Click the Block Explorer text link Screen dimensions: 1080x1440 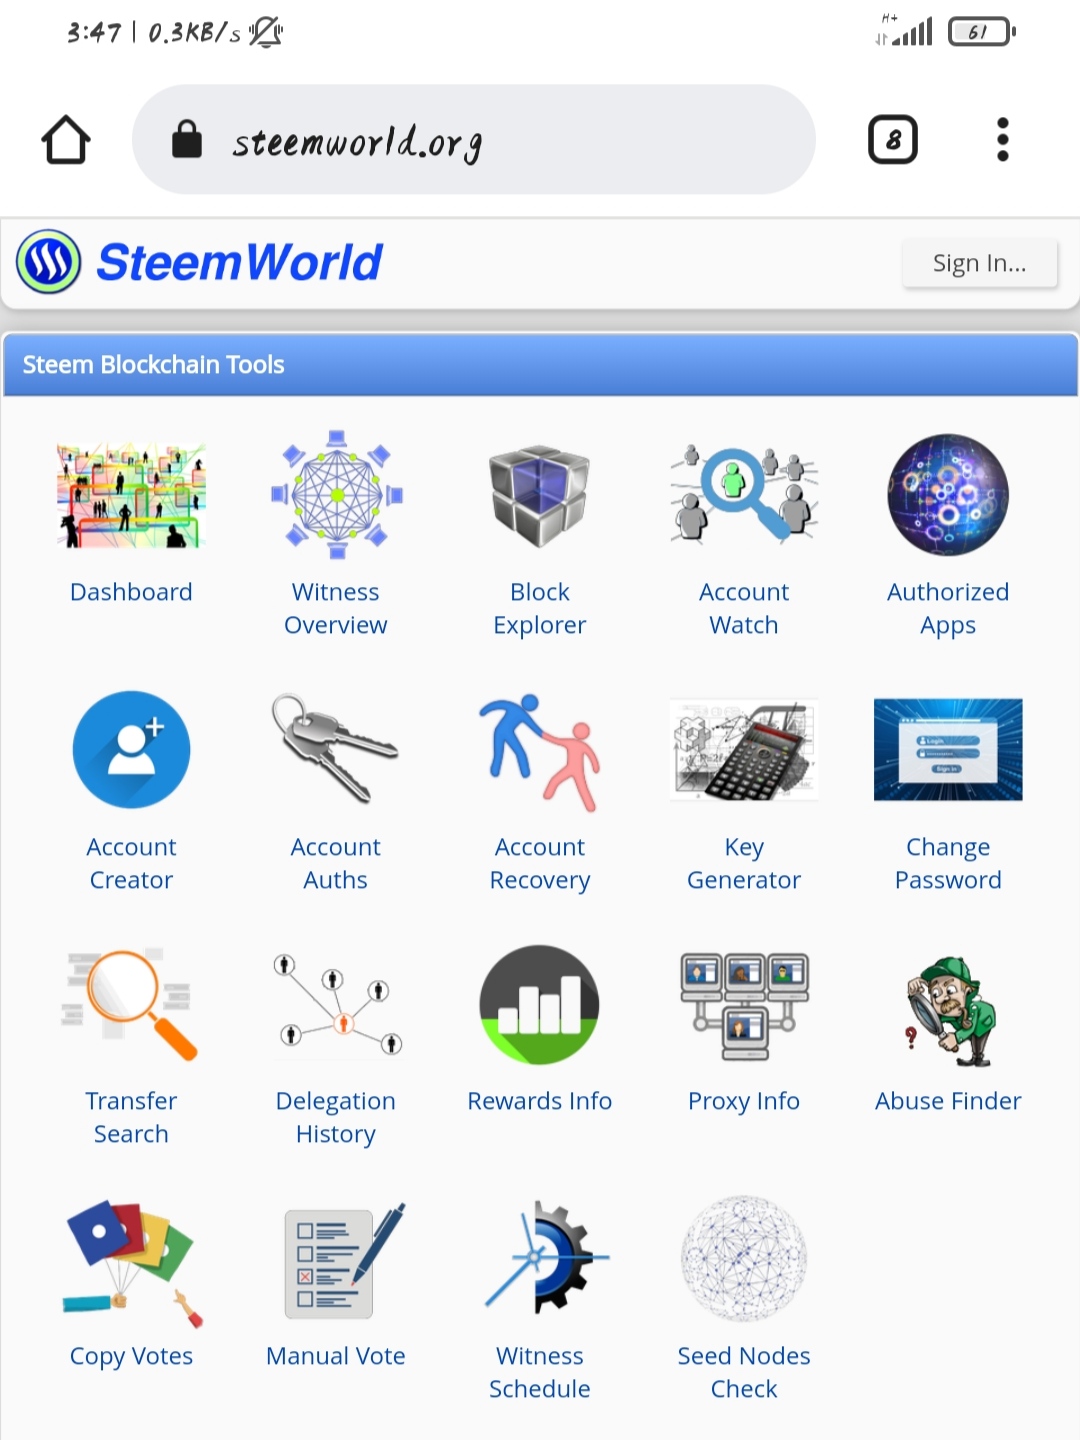pyautogui.click(x=540, y=608)
